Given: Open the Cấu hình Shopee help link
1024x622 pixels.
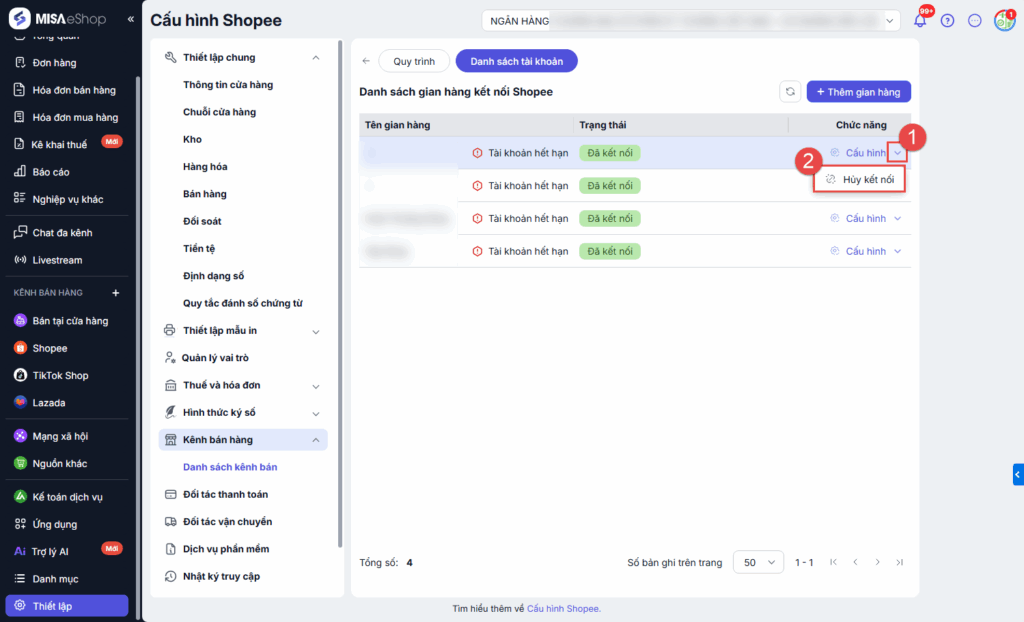Looking at the screenshot, I should pos(563,608).
